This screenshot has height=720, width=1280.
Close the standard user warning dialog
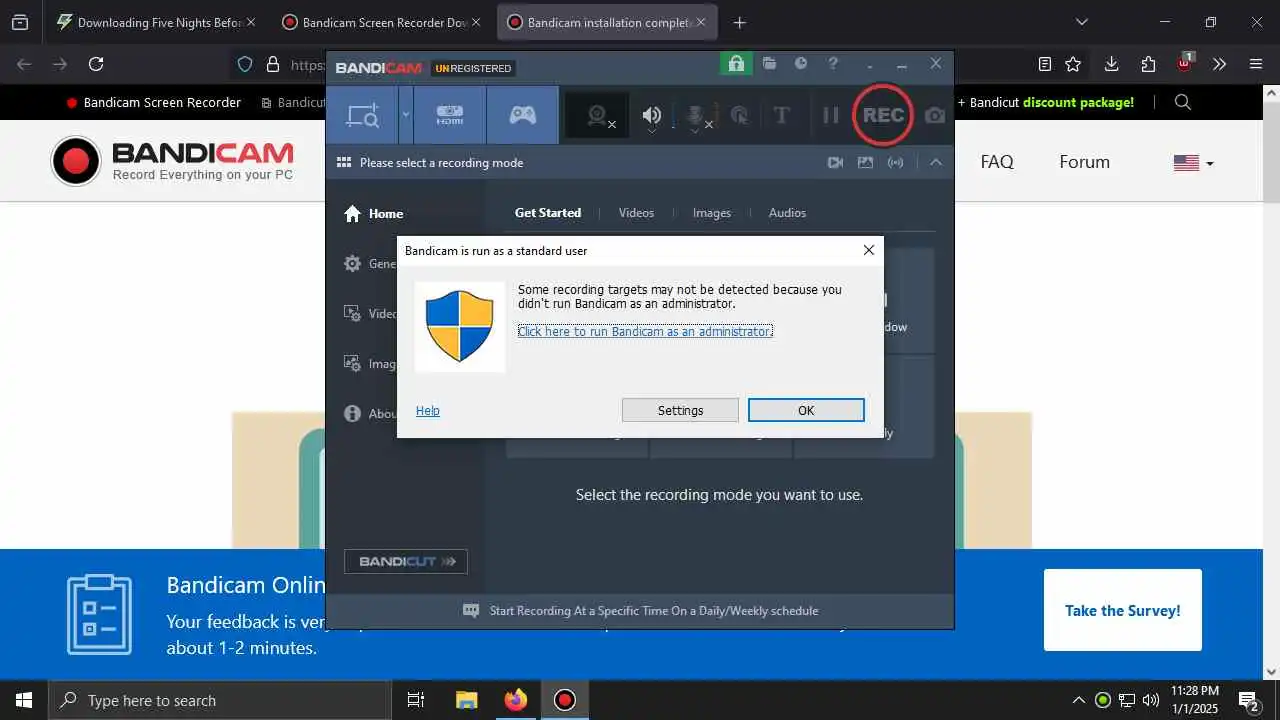click(869, 250)
